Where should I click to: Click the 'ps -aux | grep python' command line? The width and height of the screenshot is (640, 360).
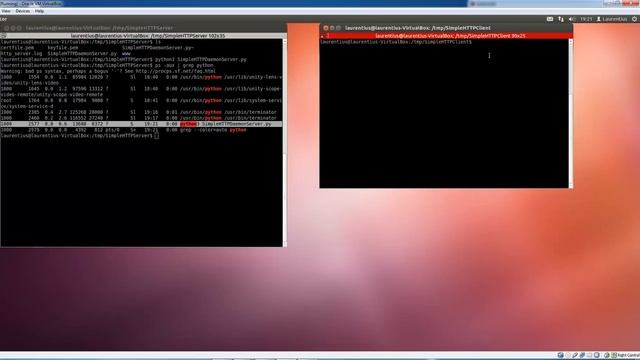click(x=107, y=65)
